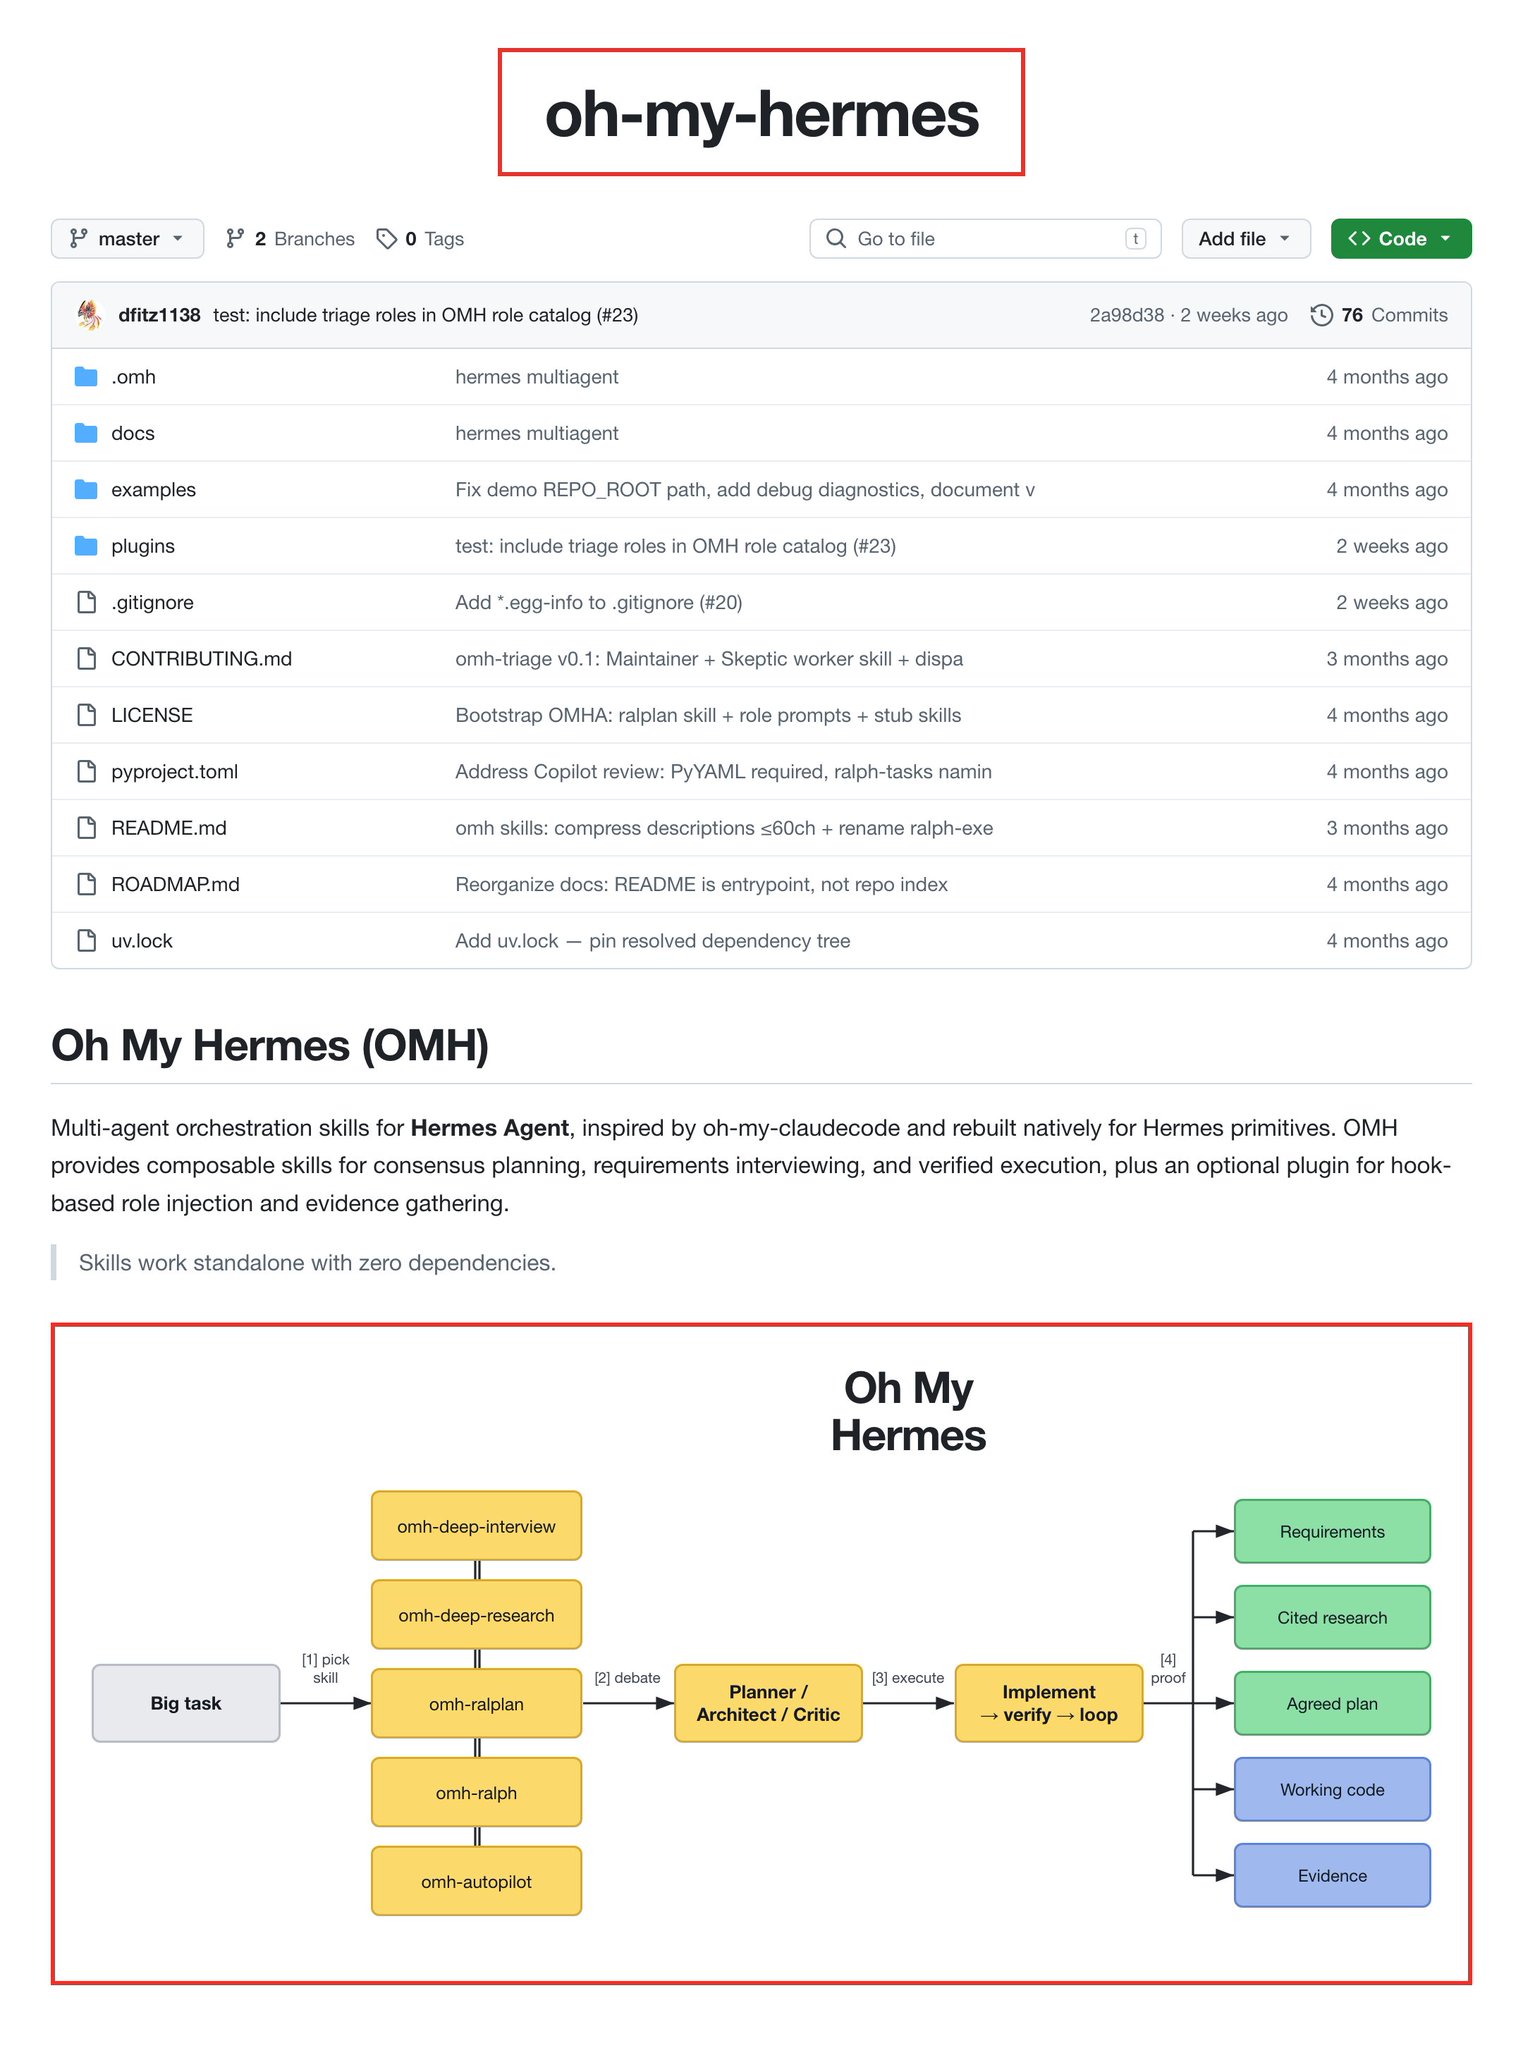This screenshot has height=2048, width=1523.
Task: Open the master branch dropdown
Action: click(x=127, y=239)
